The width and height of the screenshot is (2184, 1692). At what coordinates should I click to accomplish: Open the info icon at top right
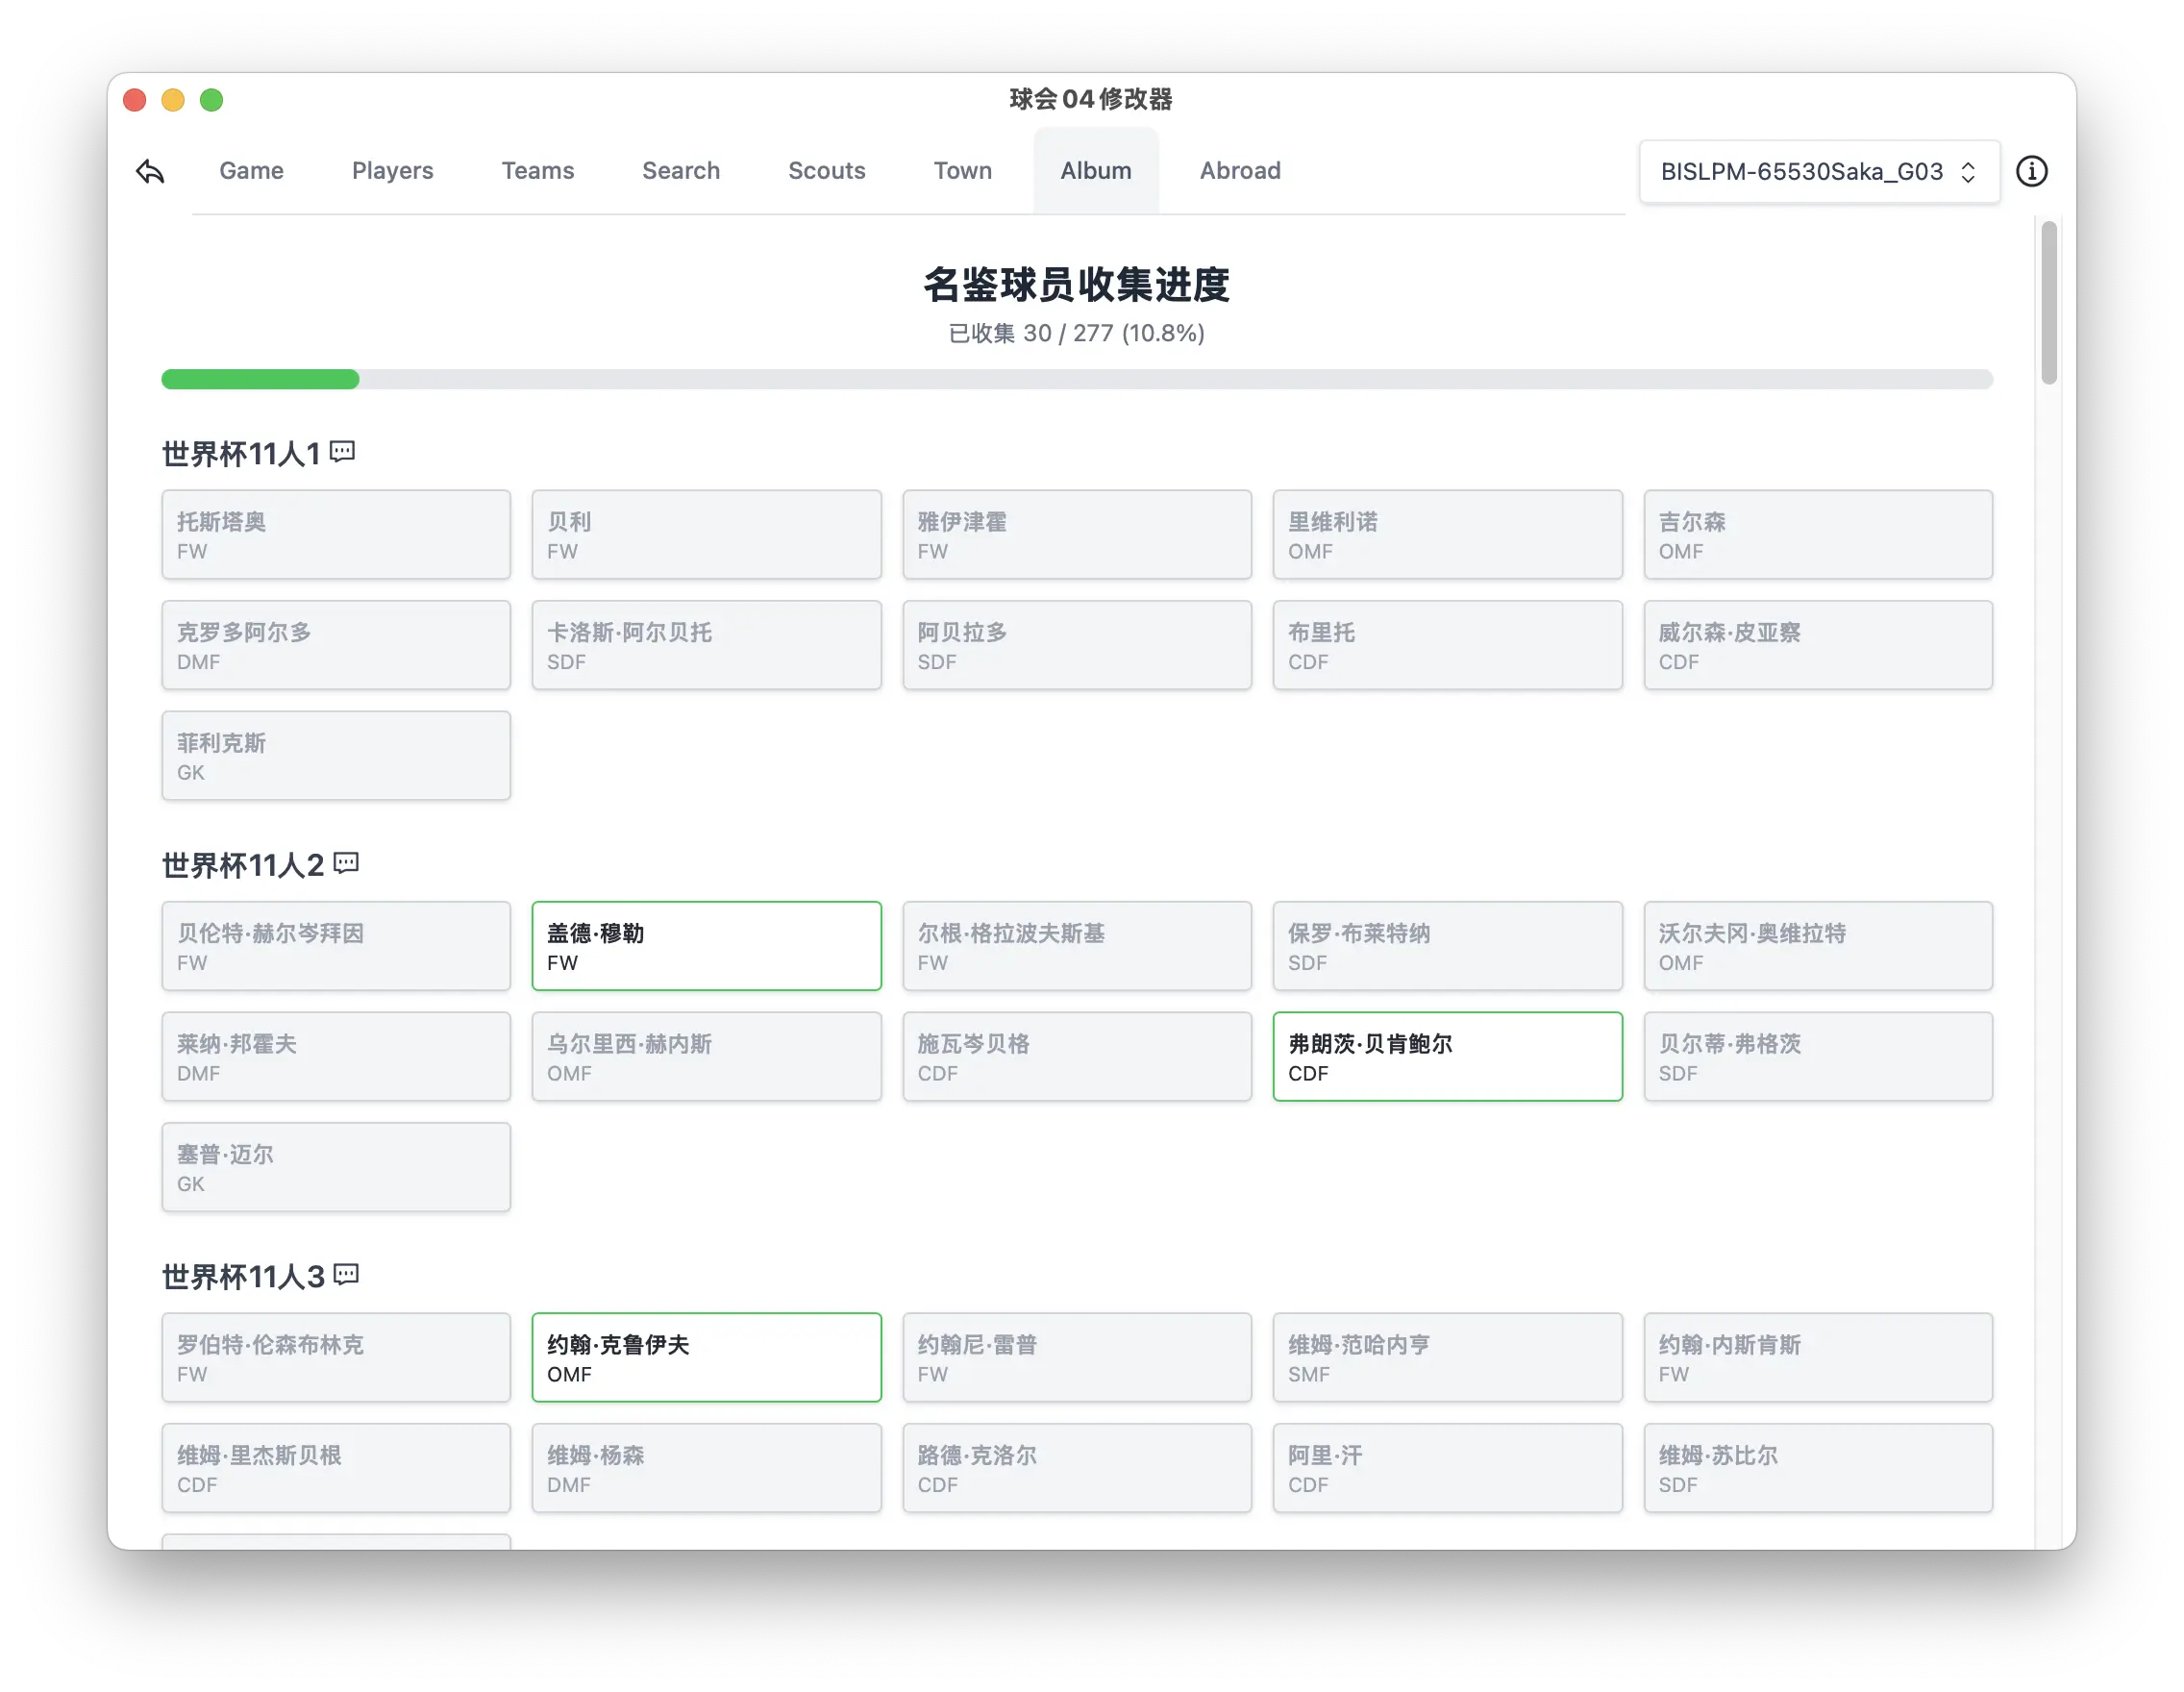pos(2033,171)
